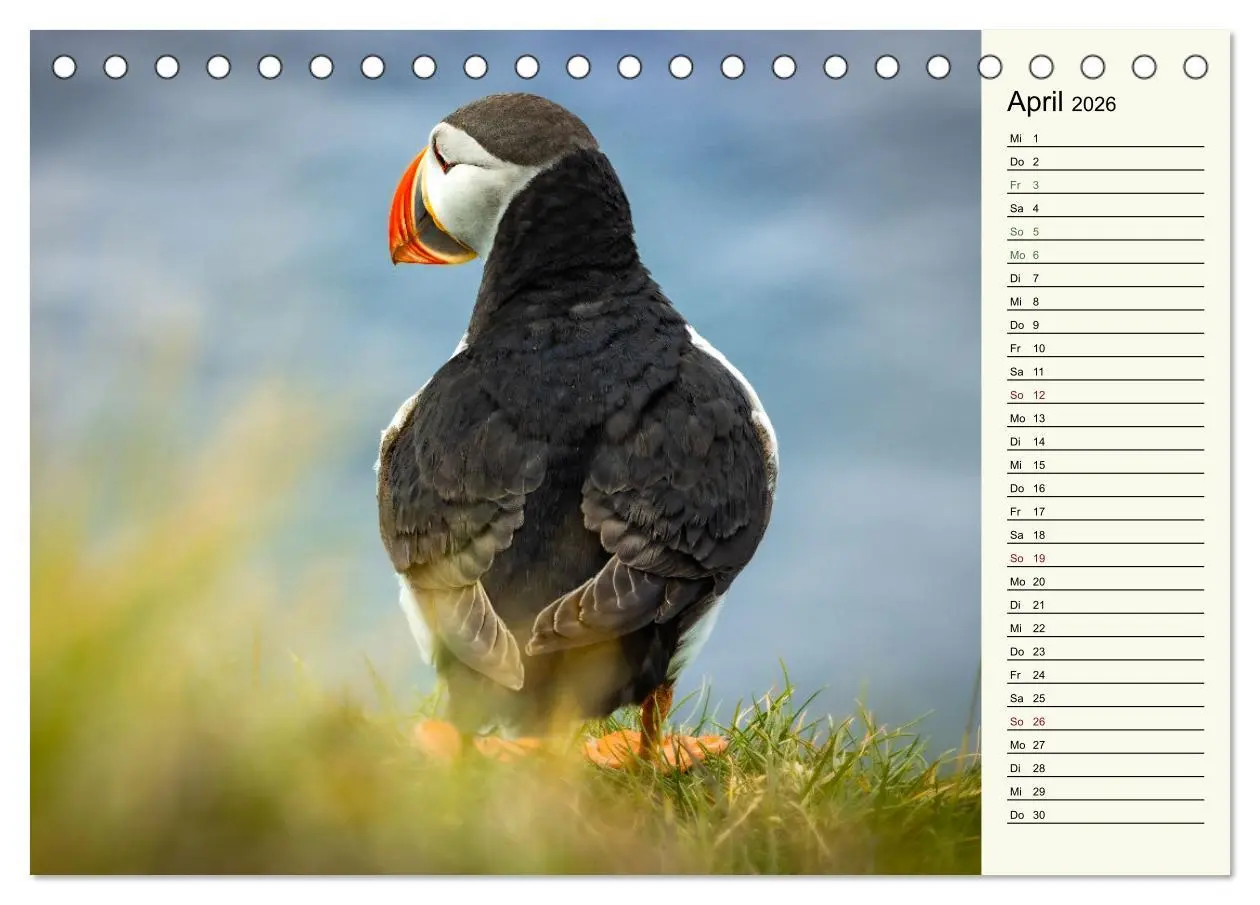This screenshot has width=1260, height=905.
Task: Select the 'Sa 25' date row
Action: tap(1105, 698)
